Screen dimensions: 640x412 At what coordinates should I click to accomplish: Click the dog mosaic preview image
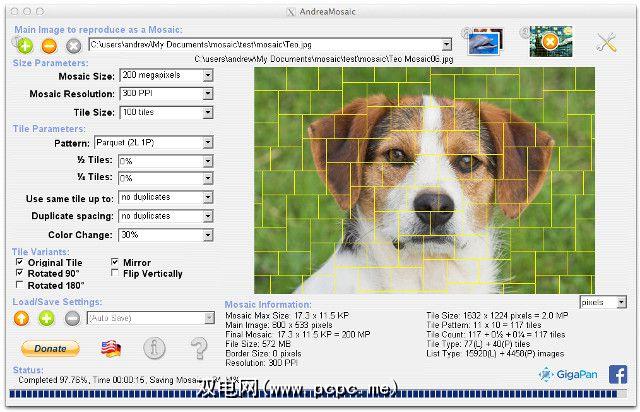pyautogui.click(x=424, y=180)
